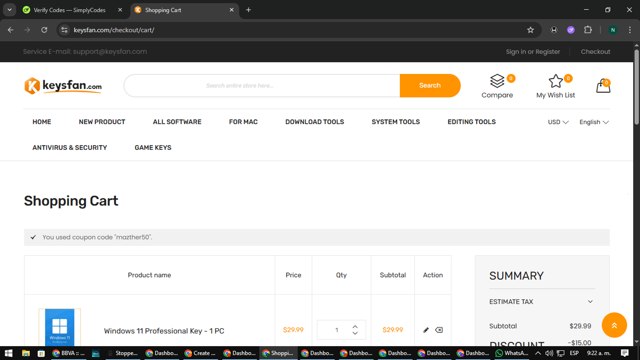Click the Shopping Cart heading
640x360 pixels.
pyautogui.click(x=71, y=201)
